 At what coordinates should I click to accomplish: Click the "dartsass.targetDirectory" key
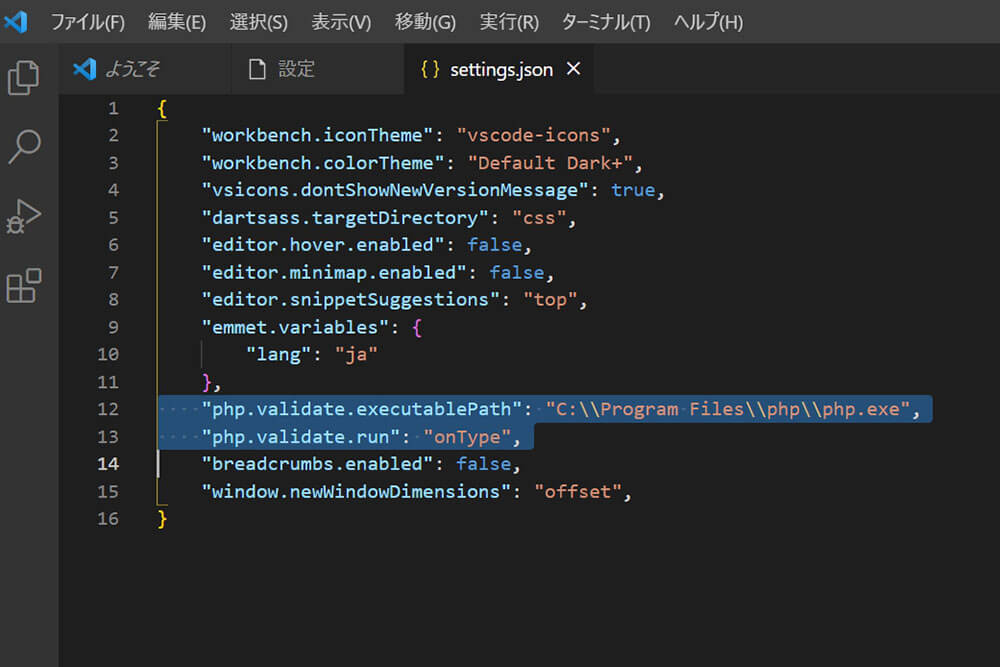coord(345,217)
